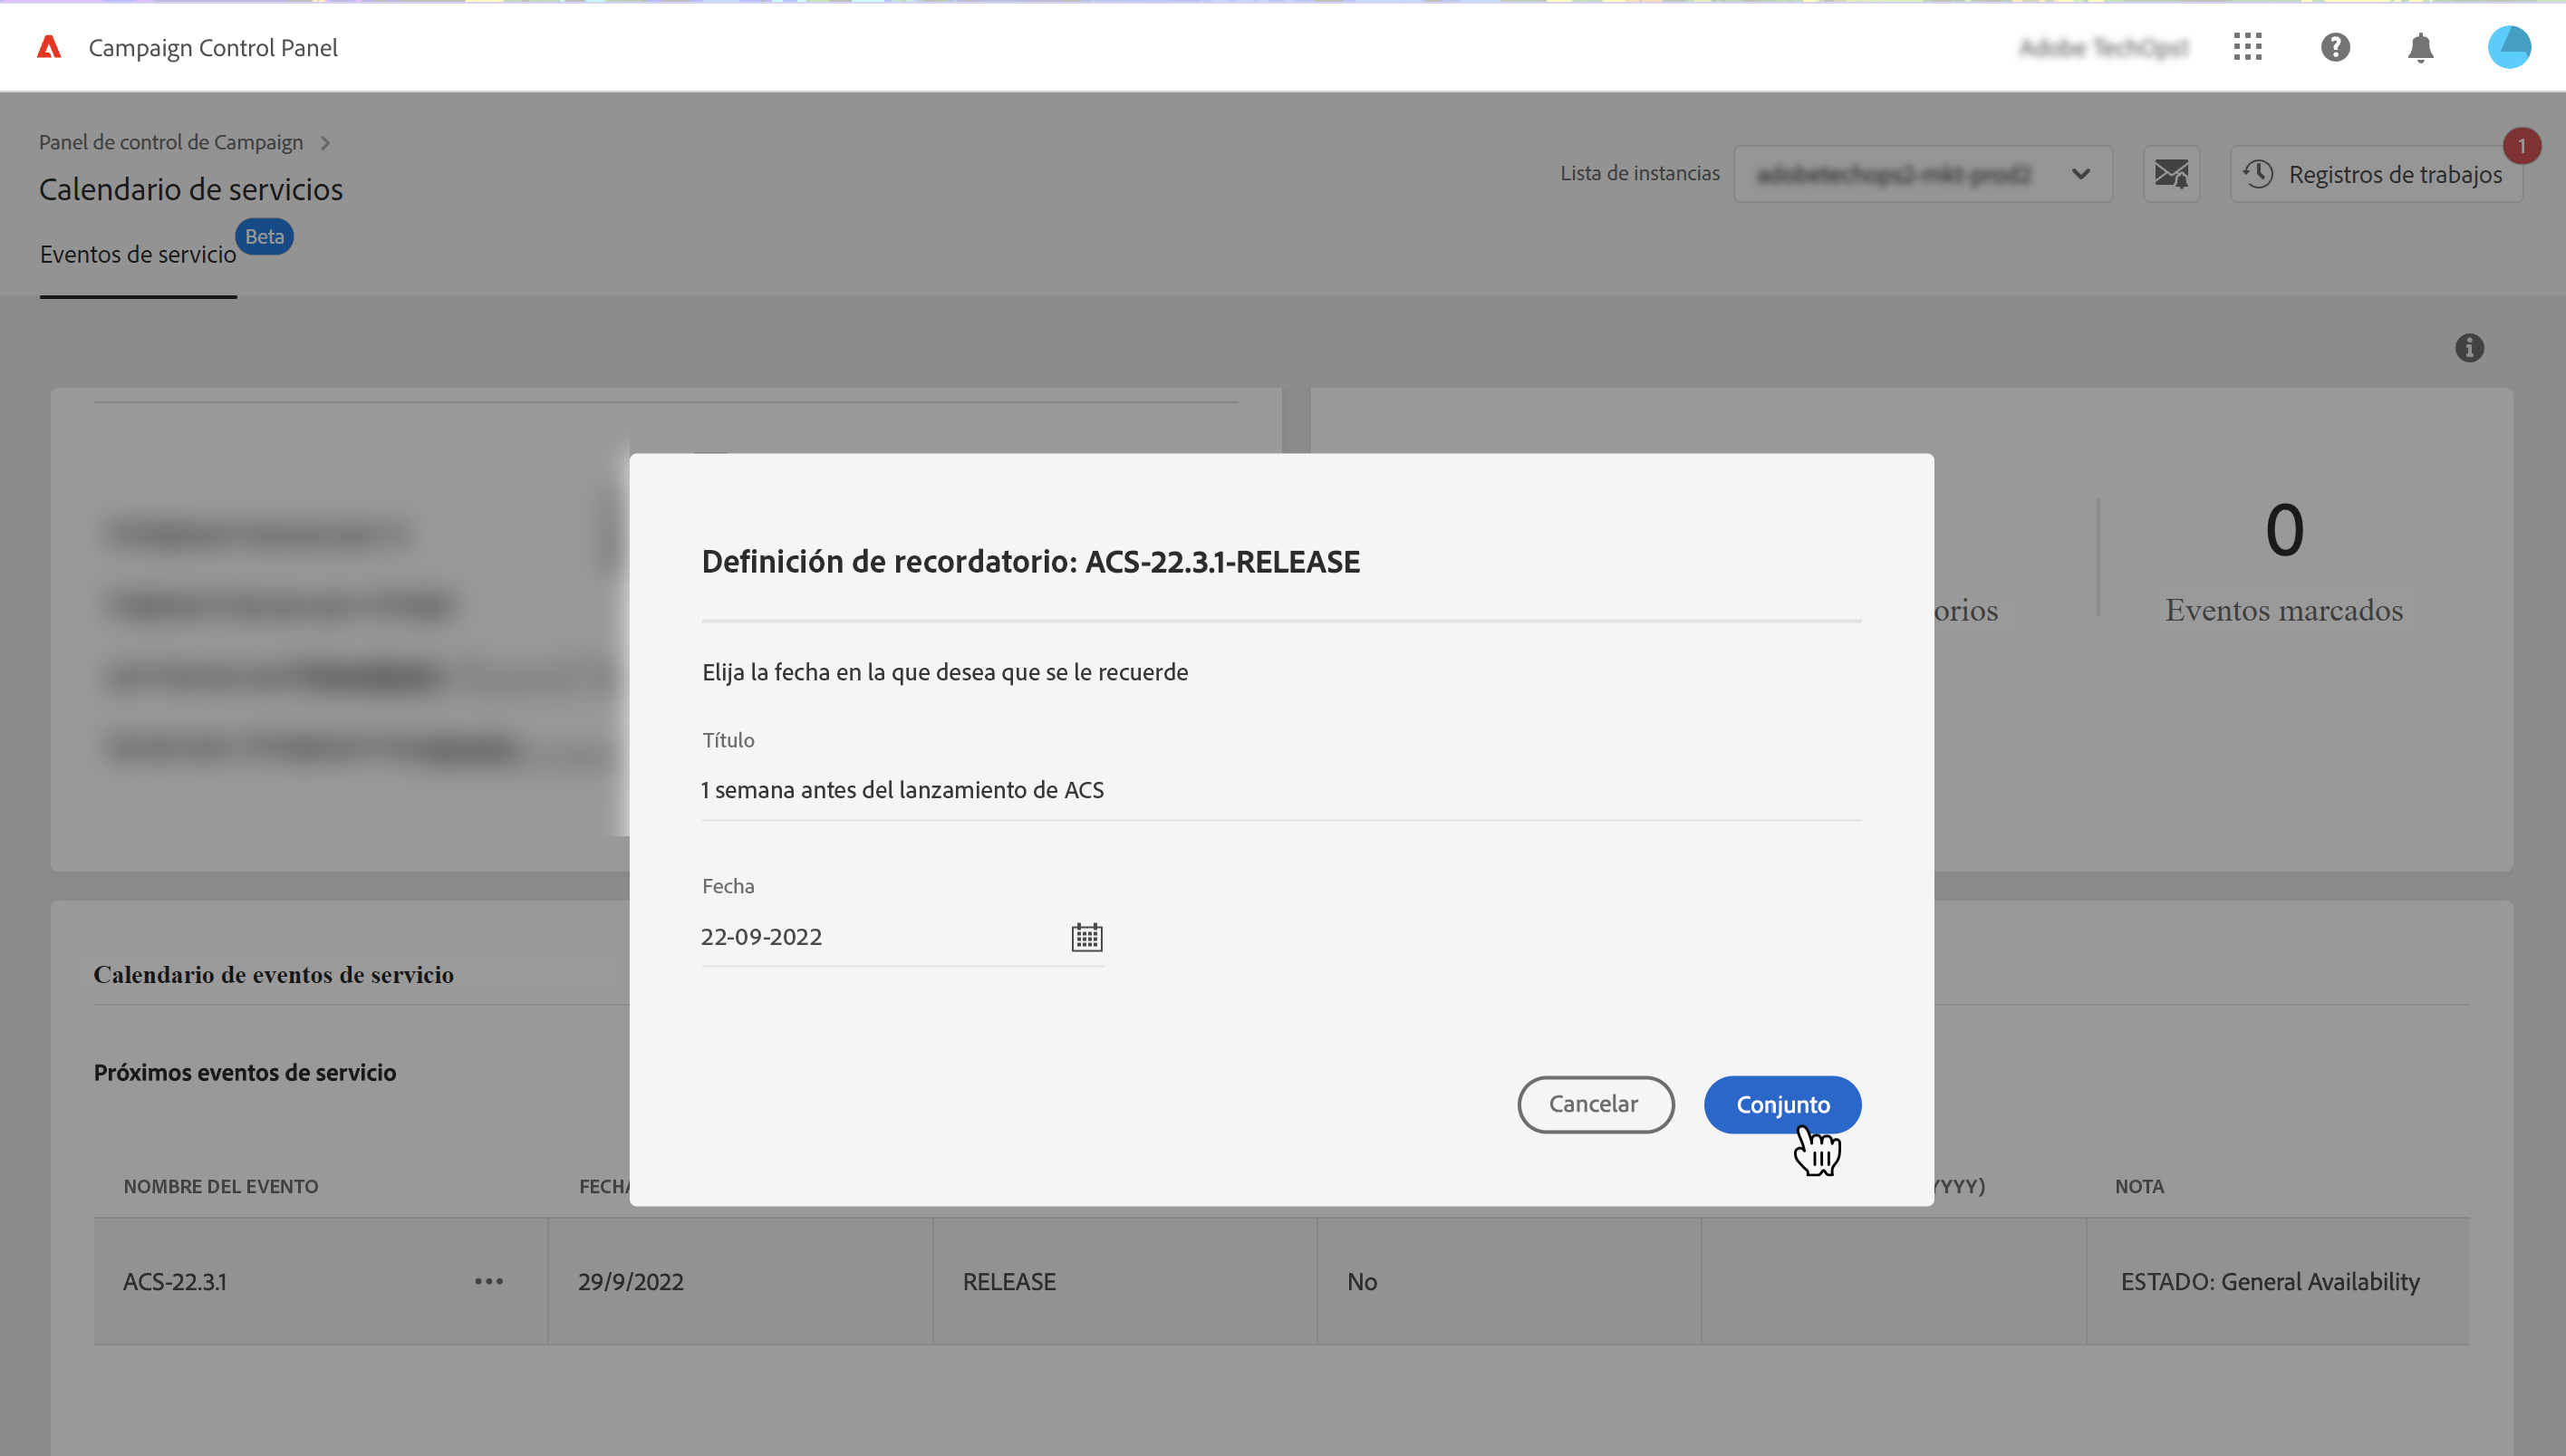Click the Adobe logo icon
This screenshot has width=2566, height=1456.
pyautogui.click(x=49, y=47)
